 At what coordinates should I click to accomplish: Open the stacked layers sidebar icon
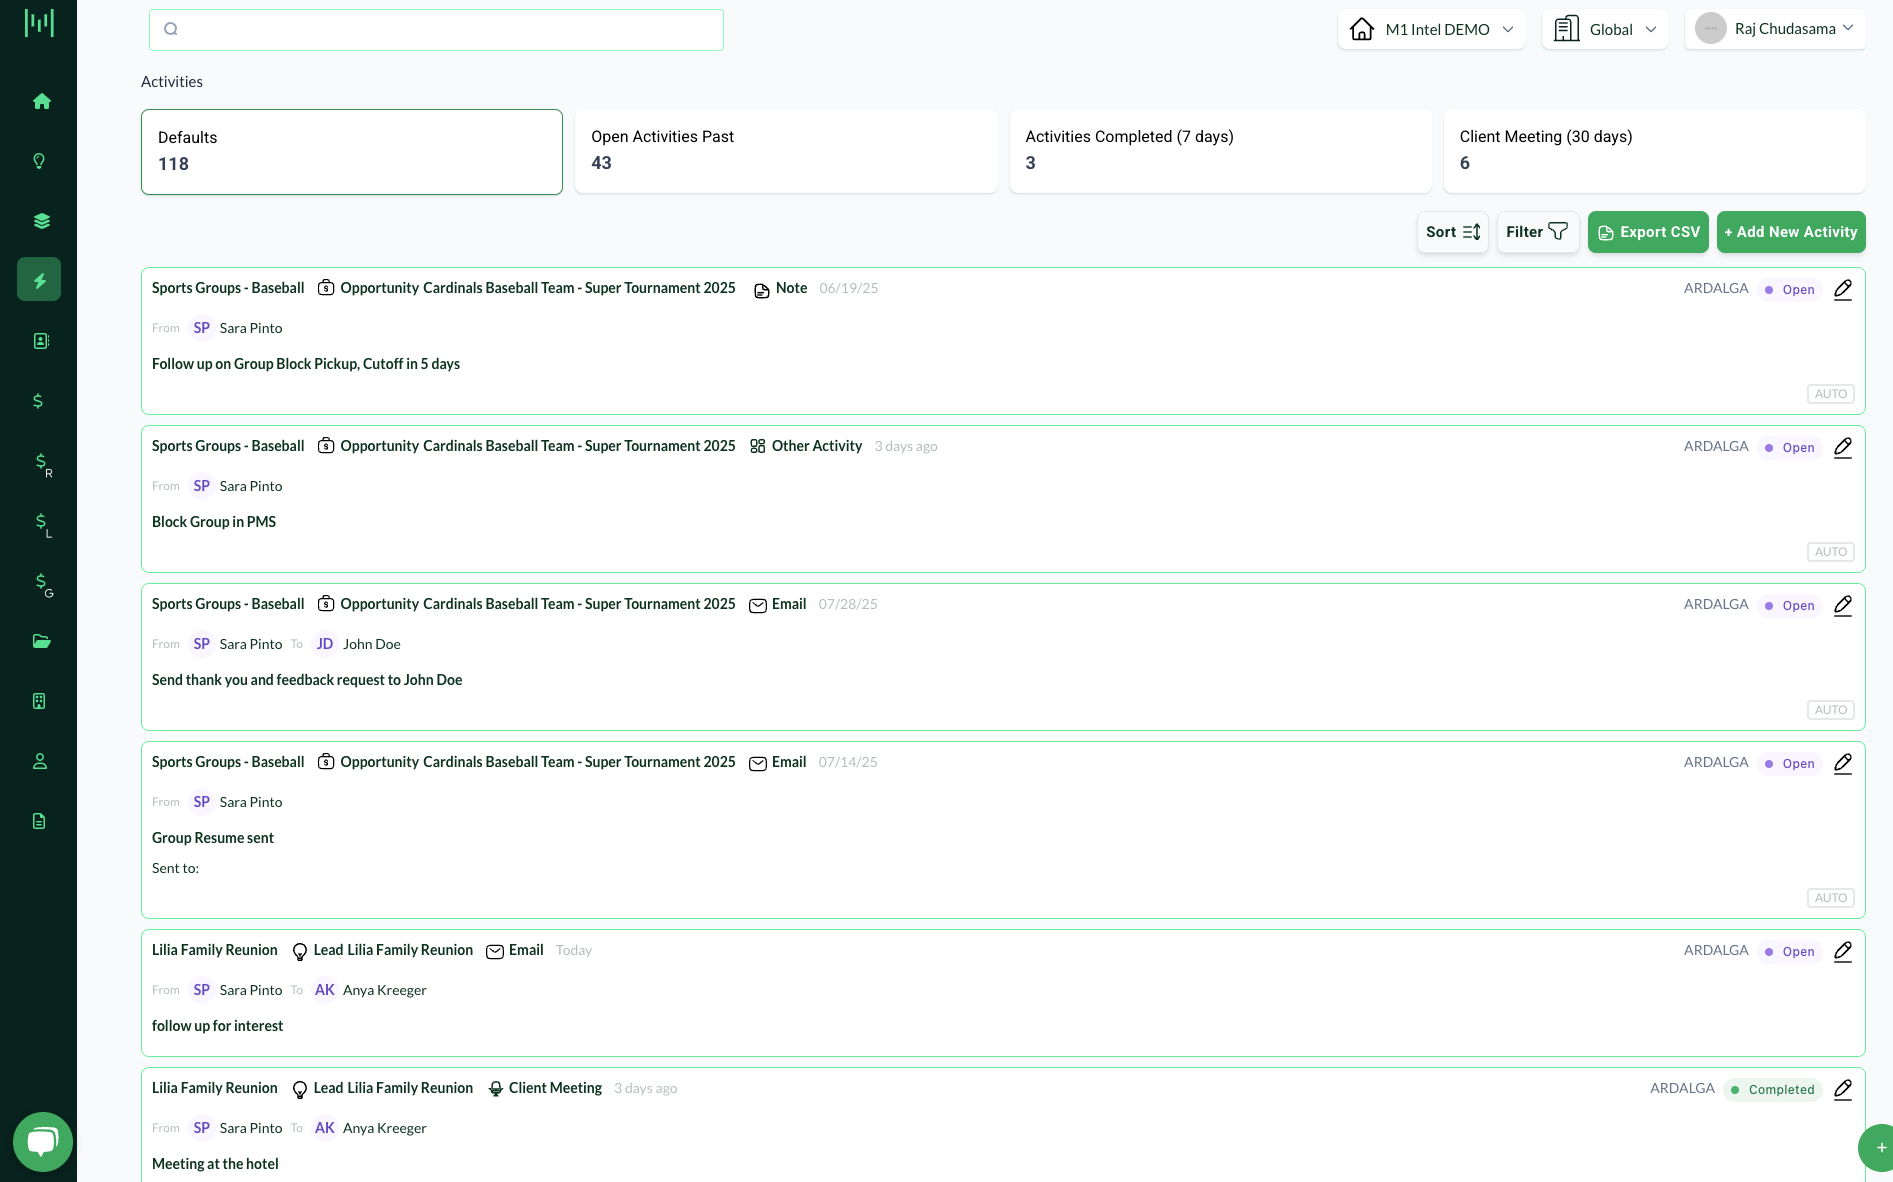[41, 221]
